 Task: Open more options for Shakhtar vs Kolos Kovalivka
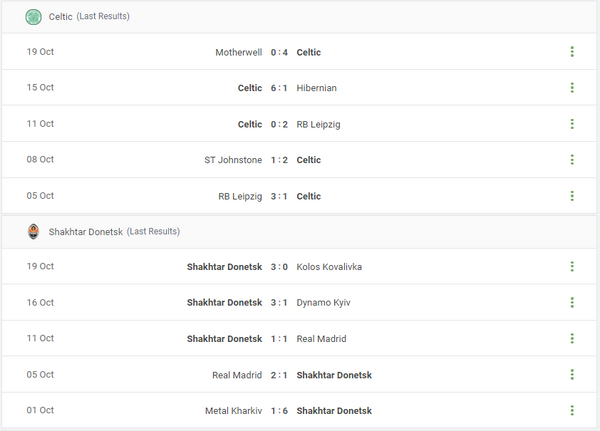(572, 267)
